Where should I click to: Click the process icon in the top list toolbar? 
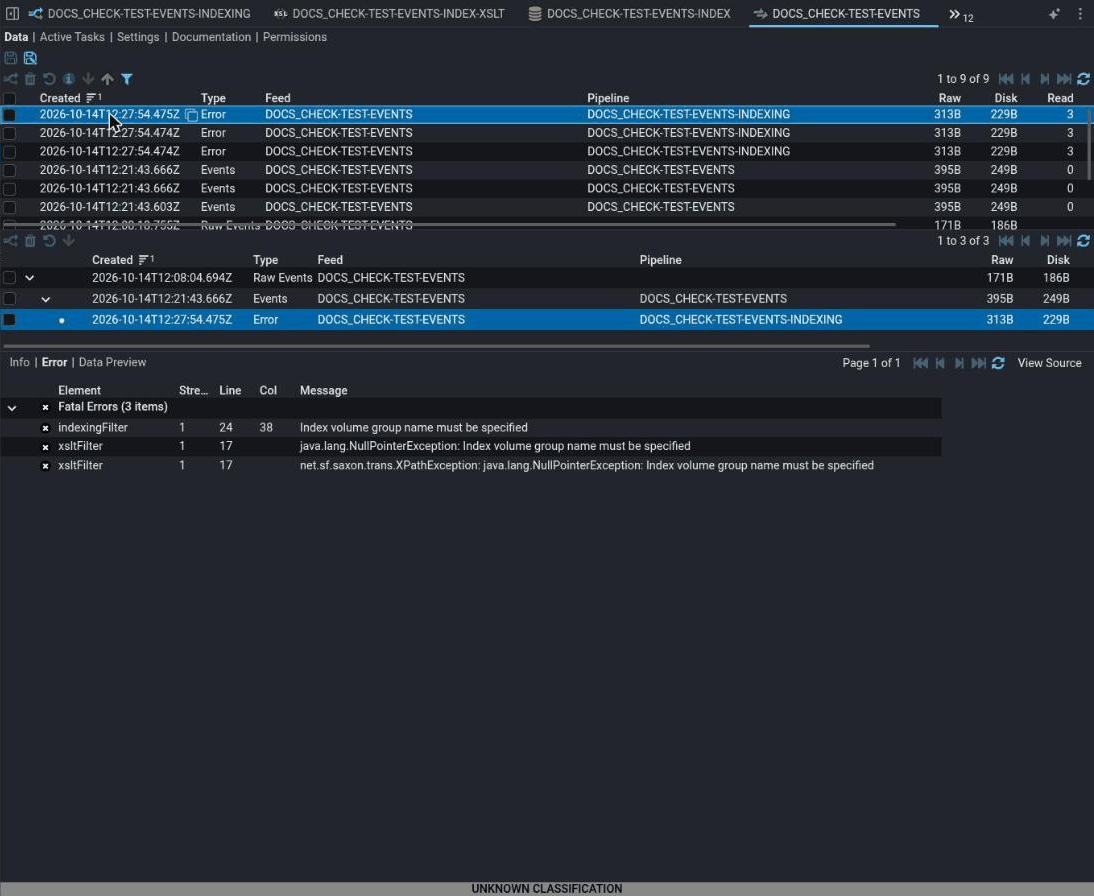click(10, 79)
